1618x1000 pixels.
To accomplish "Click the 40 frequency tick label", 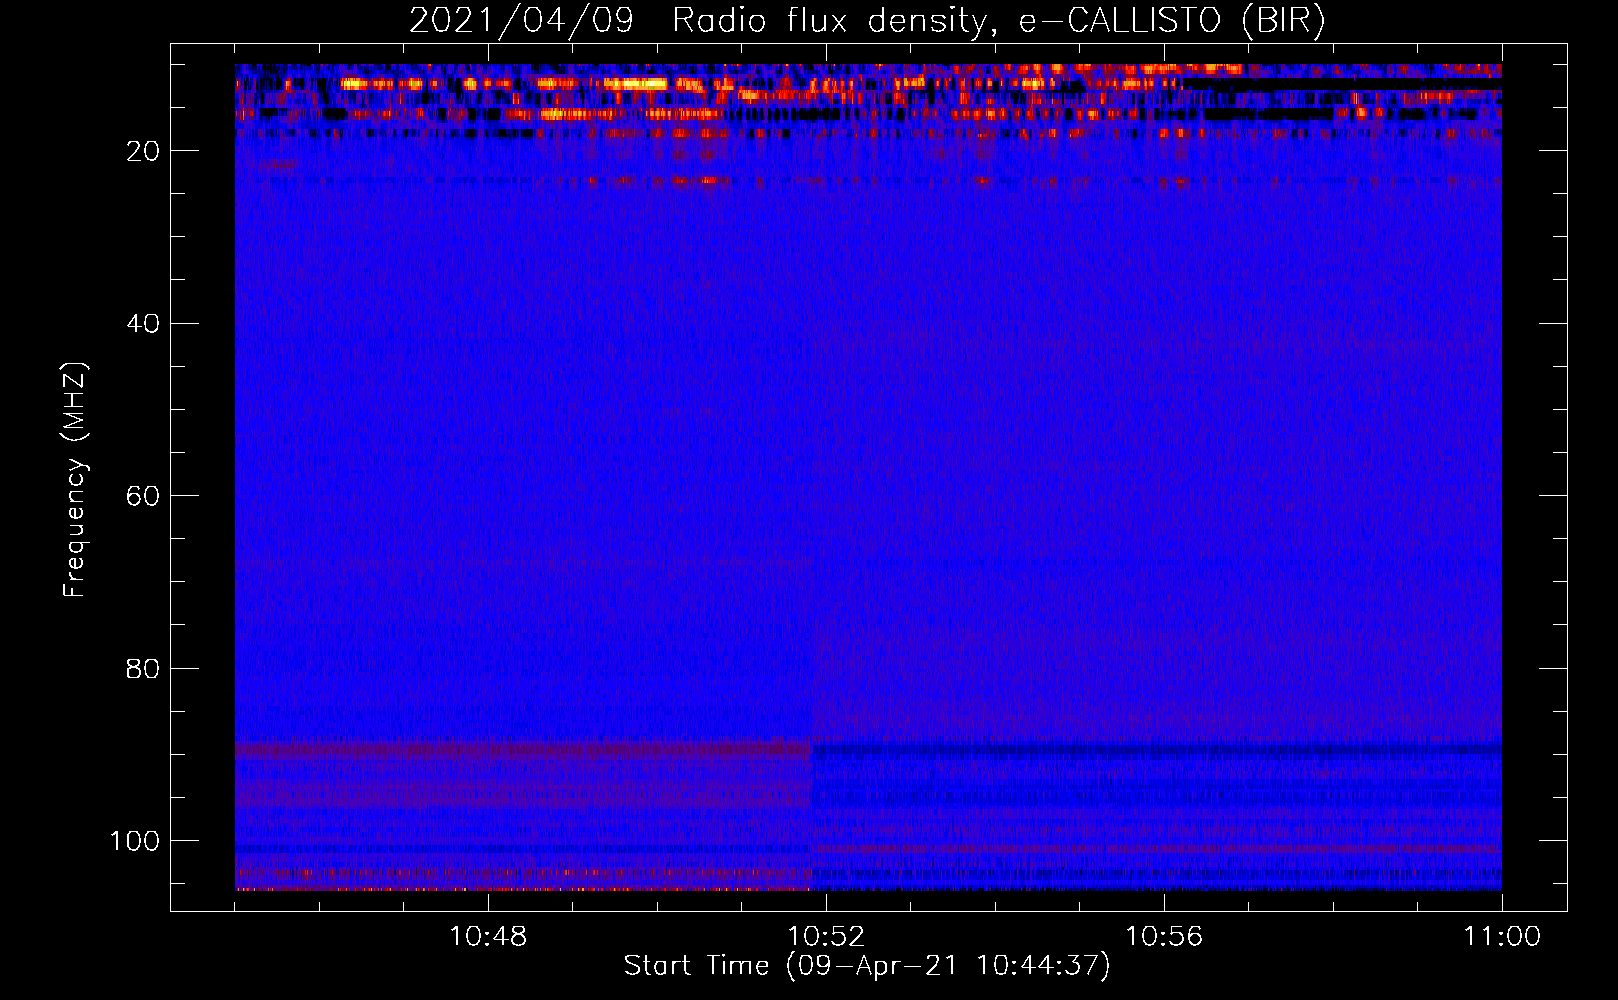I will [x=143, y=324].
